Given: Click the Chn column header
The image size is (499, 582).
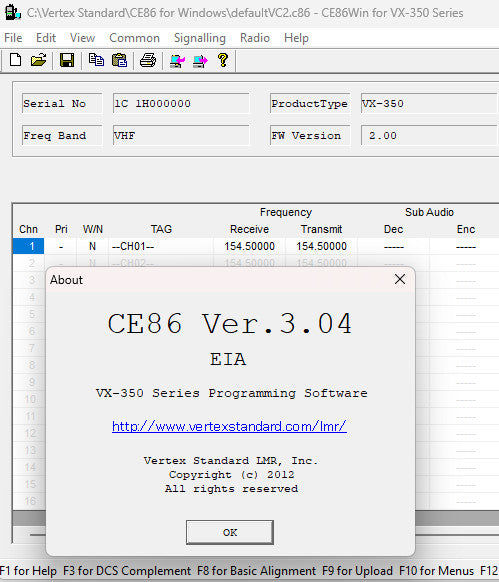Looking at the screenshot, I should [x=29, y=229].
